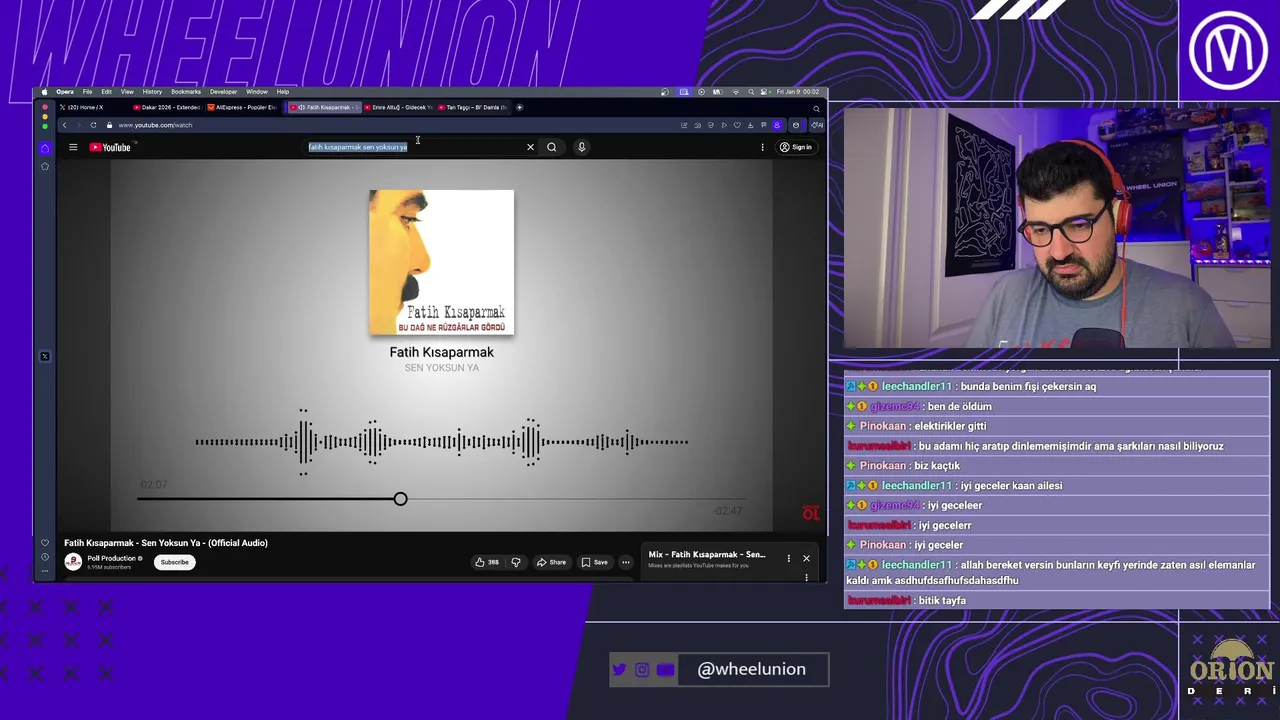Image resolution: width=1280 pixels, height=720 pixels.
Task: Click the Share button
Action: pyautogui.click(x=551, y=562)
